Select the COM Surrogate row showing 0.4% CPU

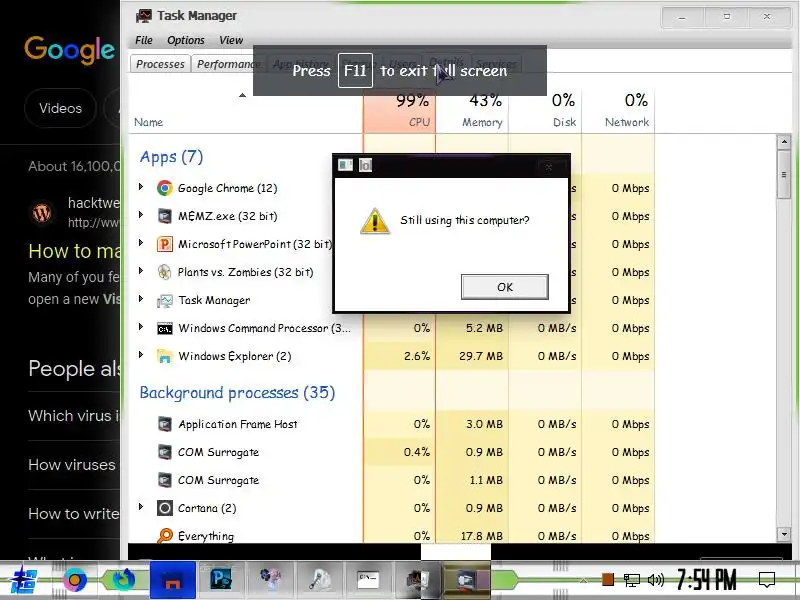pyautogui.click(x=391, y=452)
